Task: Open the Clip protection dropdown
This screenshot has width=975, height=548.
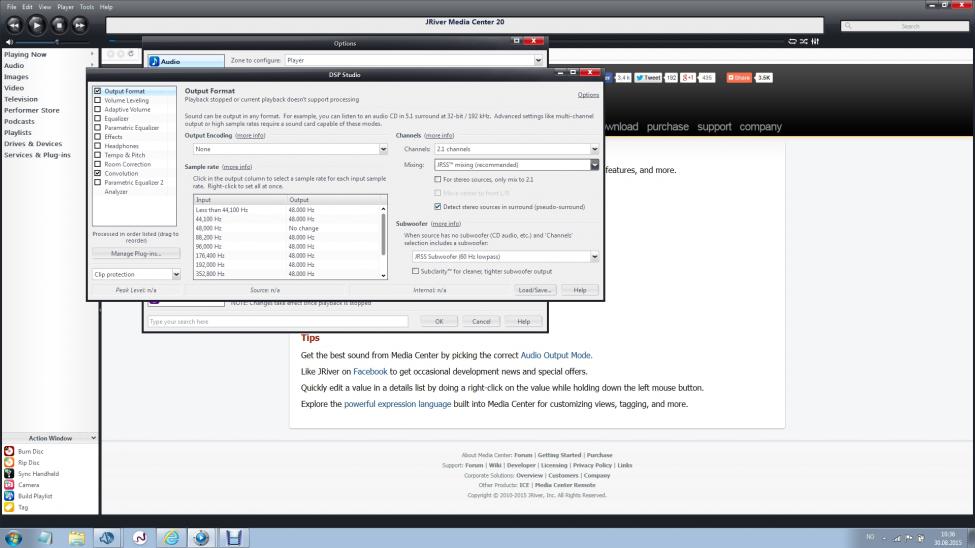Action: click(136, 274)
